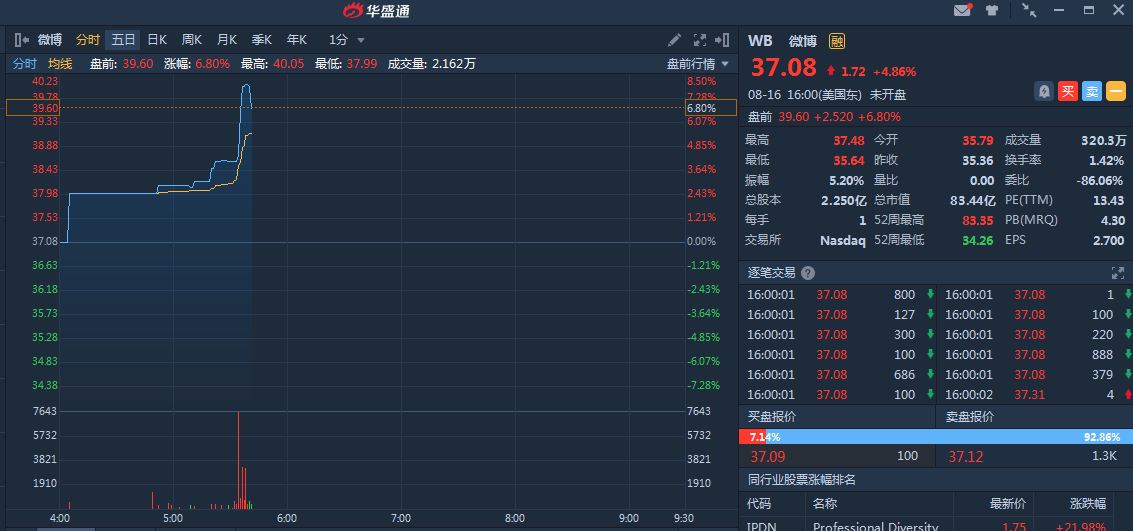This screenshot has height=531, width=1133.
Task: Click the 6.80% marker on right axis
Action: (x=710, y=108)
